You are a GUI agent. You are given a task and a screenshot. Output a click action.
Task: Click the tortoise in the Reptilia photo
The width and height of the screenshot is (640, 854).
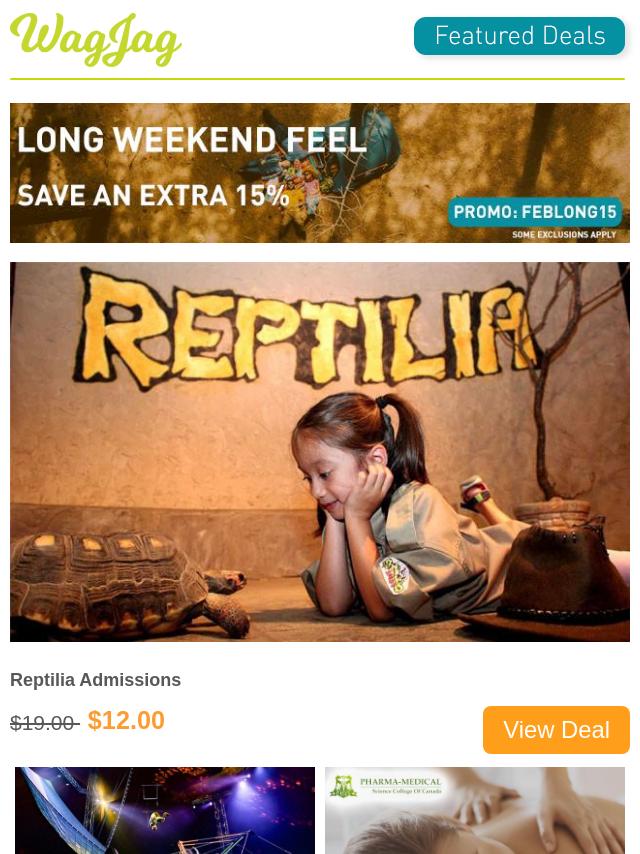[128, 583]
